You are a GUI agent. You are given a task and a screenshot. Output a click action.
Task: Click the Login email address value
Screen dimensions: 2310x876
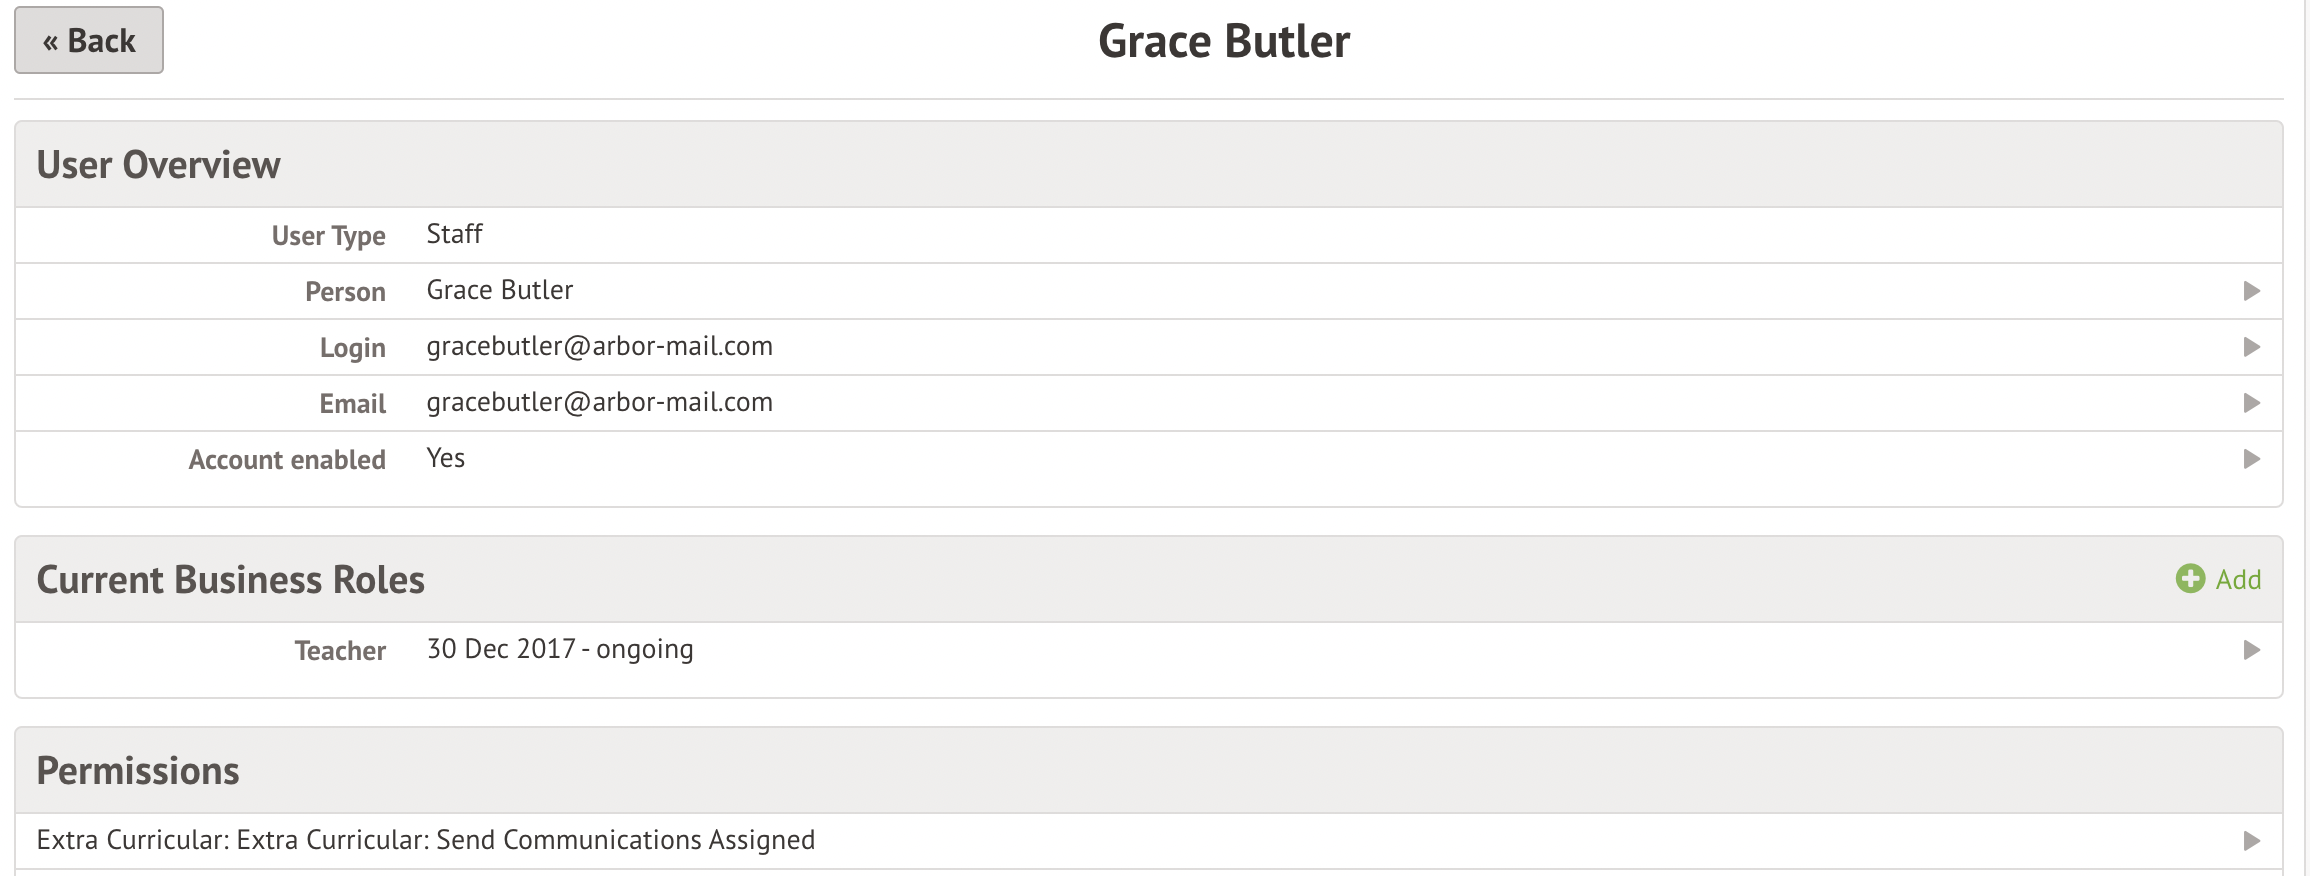[x=599, y=346]
